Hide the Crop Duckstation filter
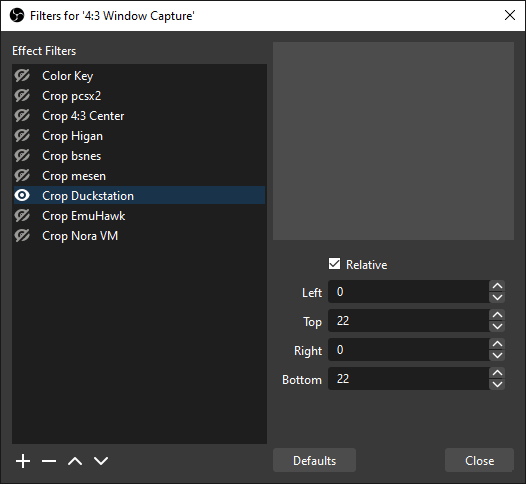Image resolution: width=526 pixels, height=484 pixels. [x=22, y=195]
